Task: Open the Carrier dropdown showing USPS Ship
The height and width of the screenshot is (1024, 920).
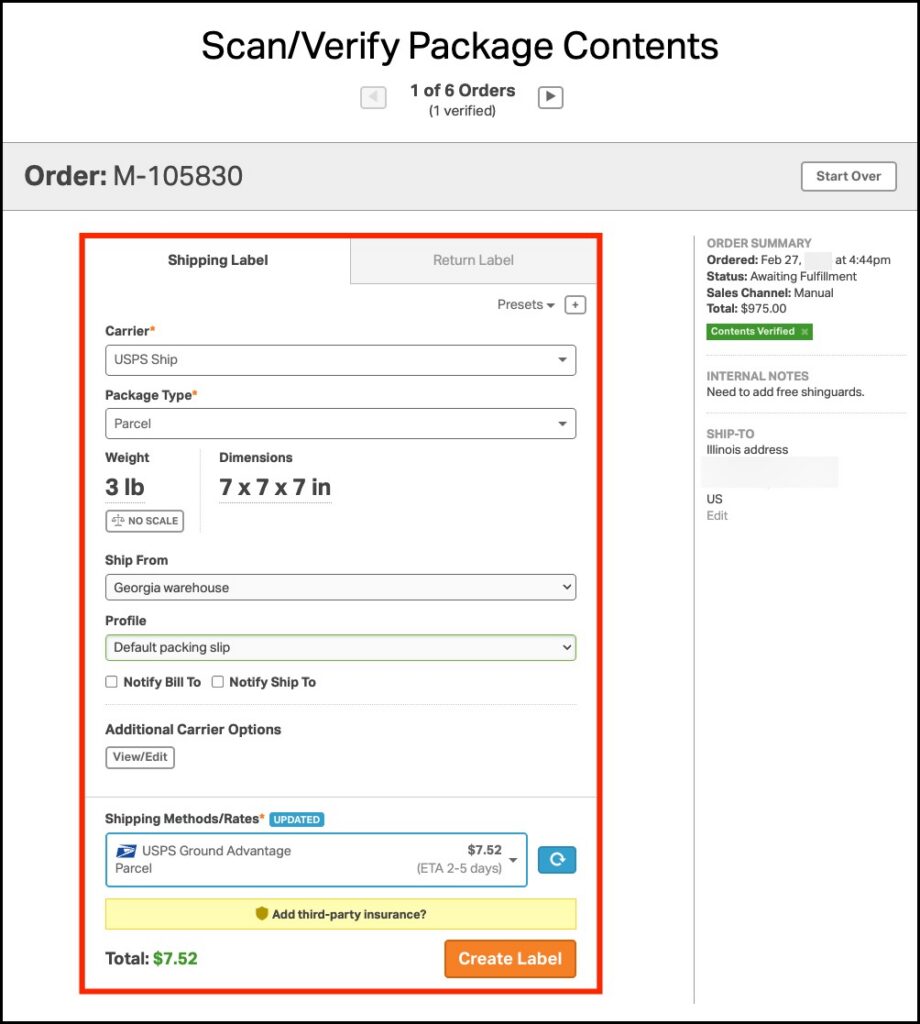Action: [340, 360]
